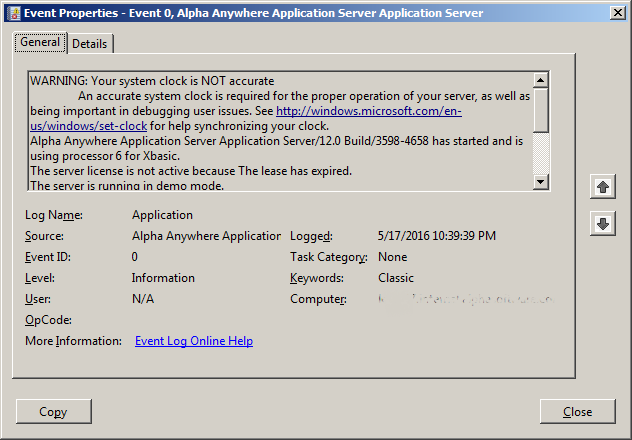Click the Event Properties title bar icon
This screenshot has width=632, height=440.
coord(14,13)
